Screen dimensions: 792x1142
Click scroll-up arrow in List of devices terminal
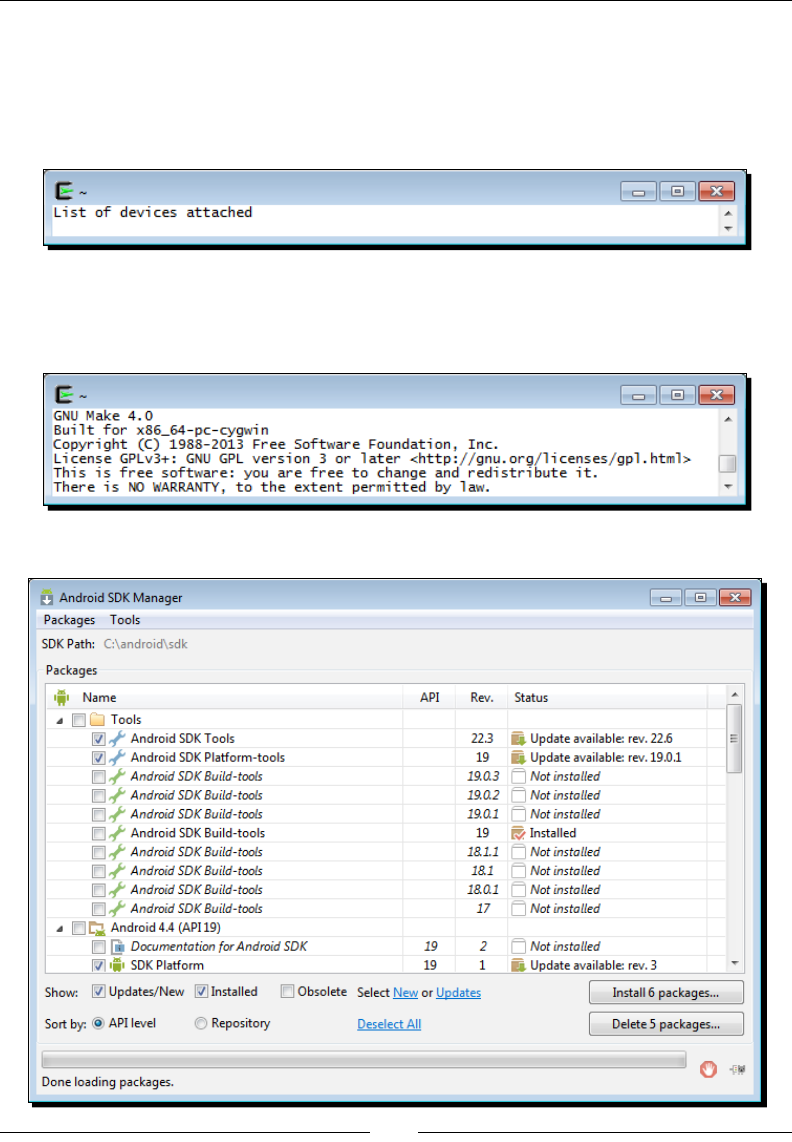[728, 213]
